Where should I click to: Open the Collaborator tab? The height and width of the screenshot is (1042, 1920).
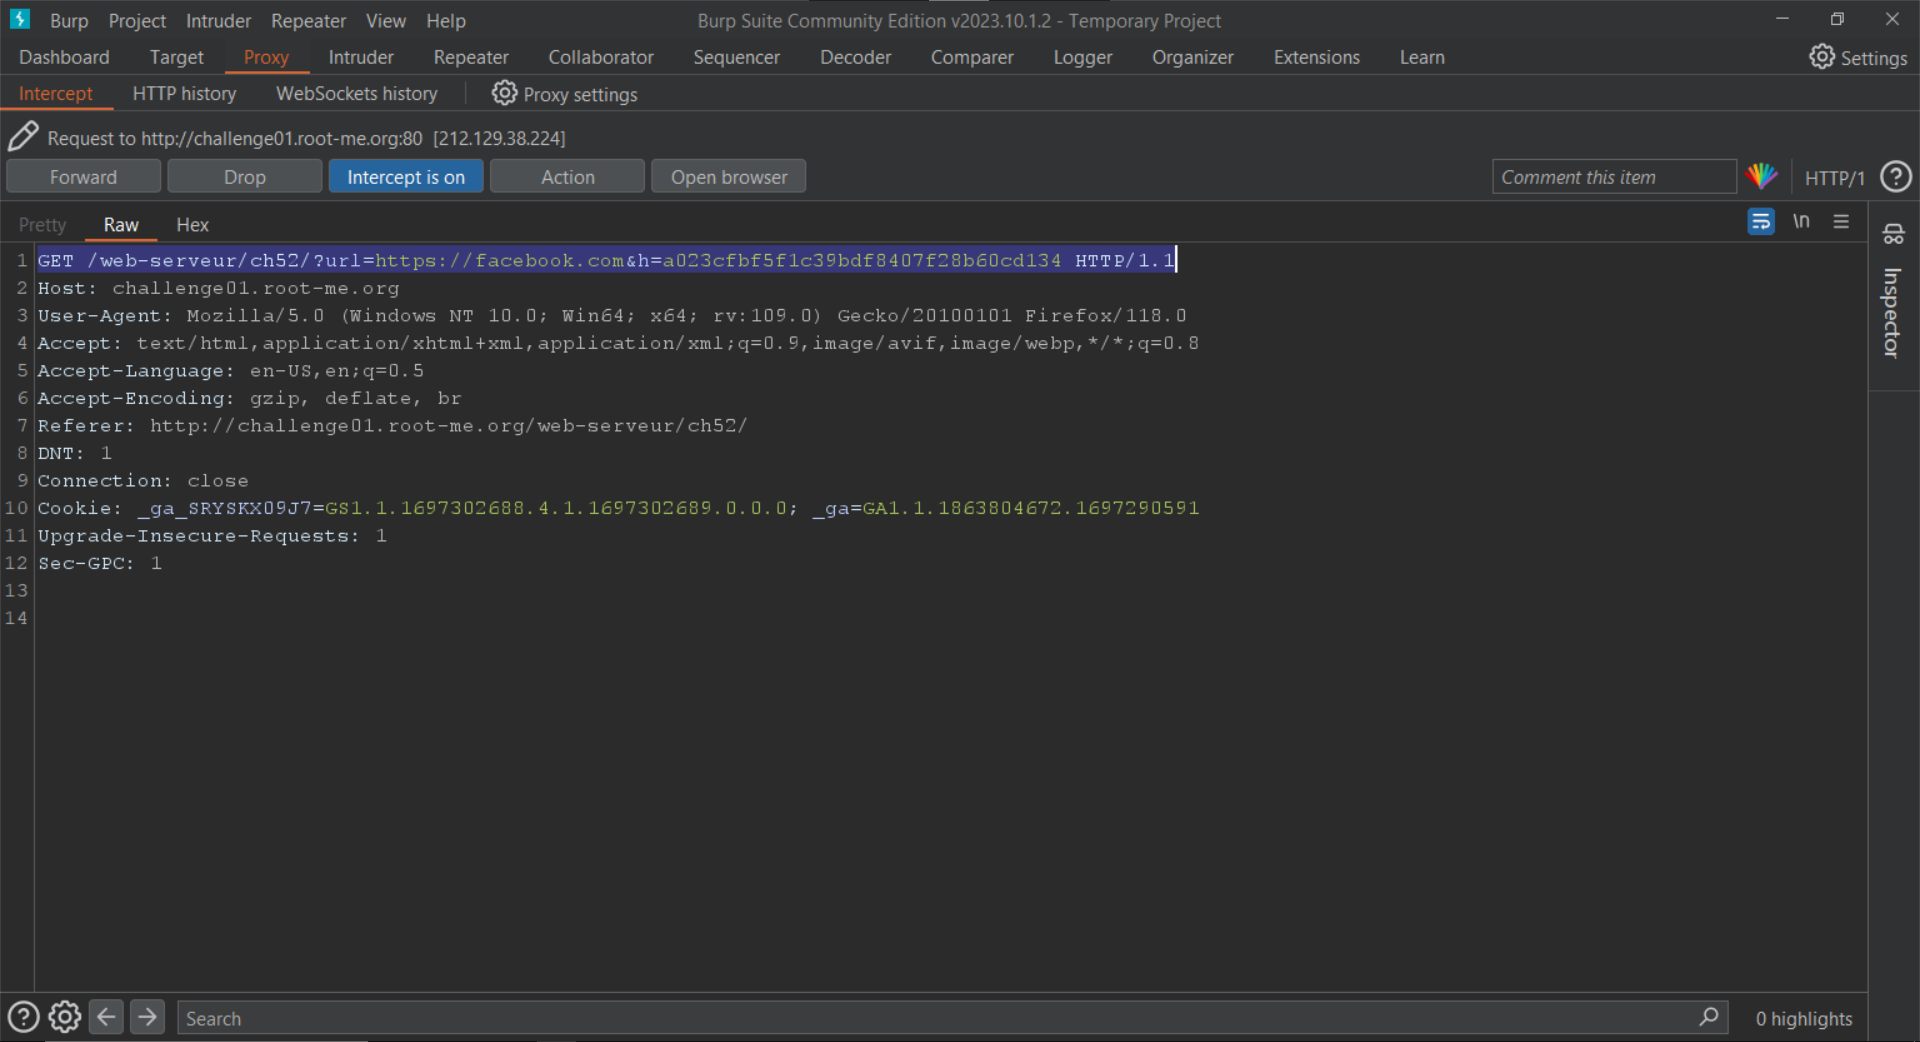601,57
